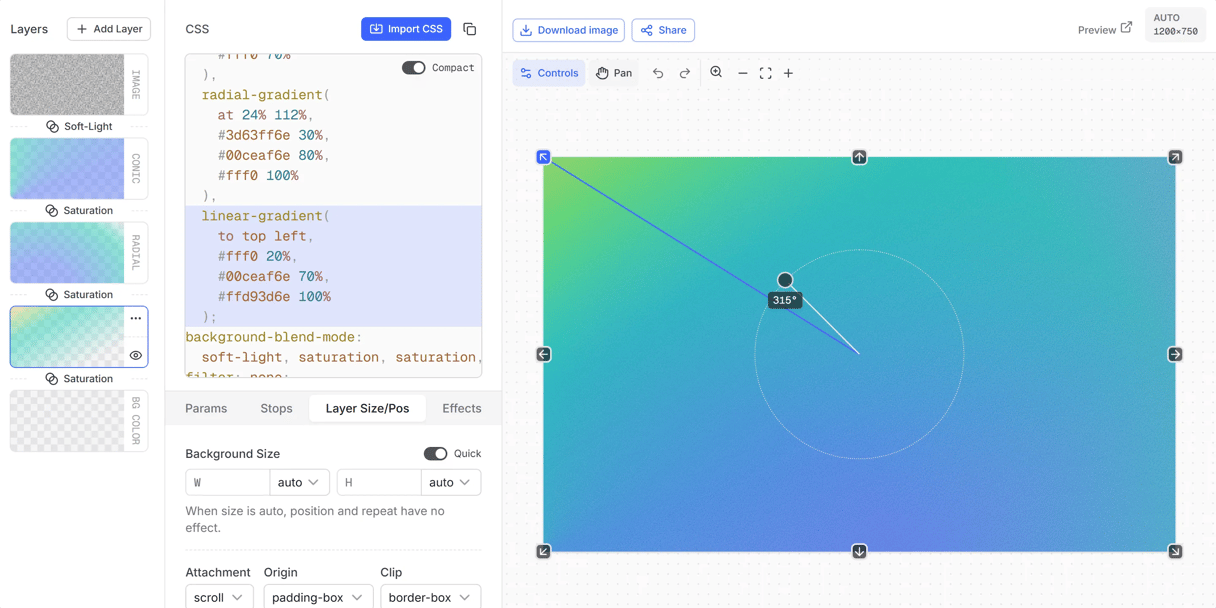Click the redo arrow icon
The width and height of the screenshot is (1216, 608).
[x=684, y=72]
